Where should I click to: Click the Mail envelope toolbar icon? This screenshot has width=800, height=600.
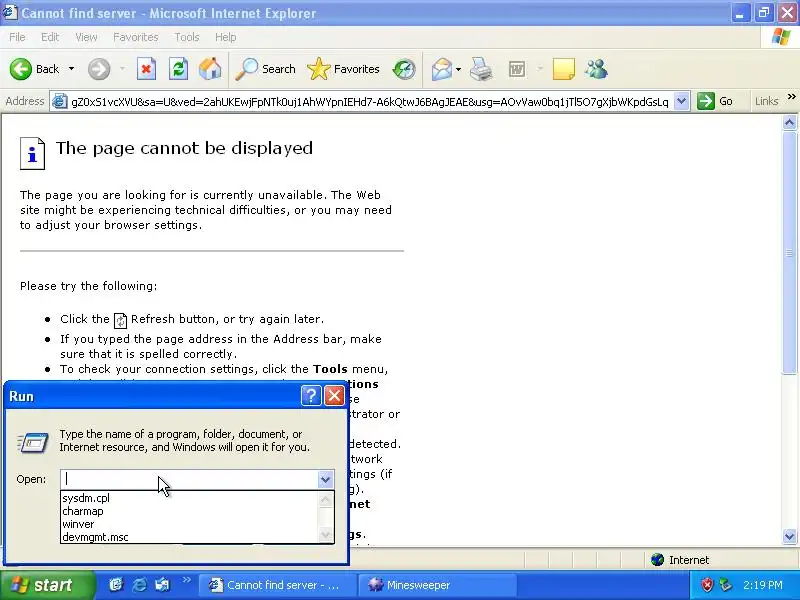441,69
